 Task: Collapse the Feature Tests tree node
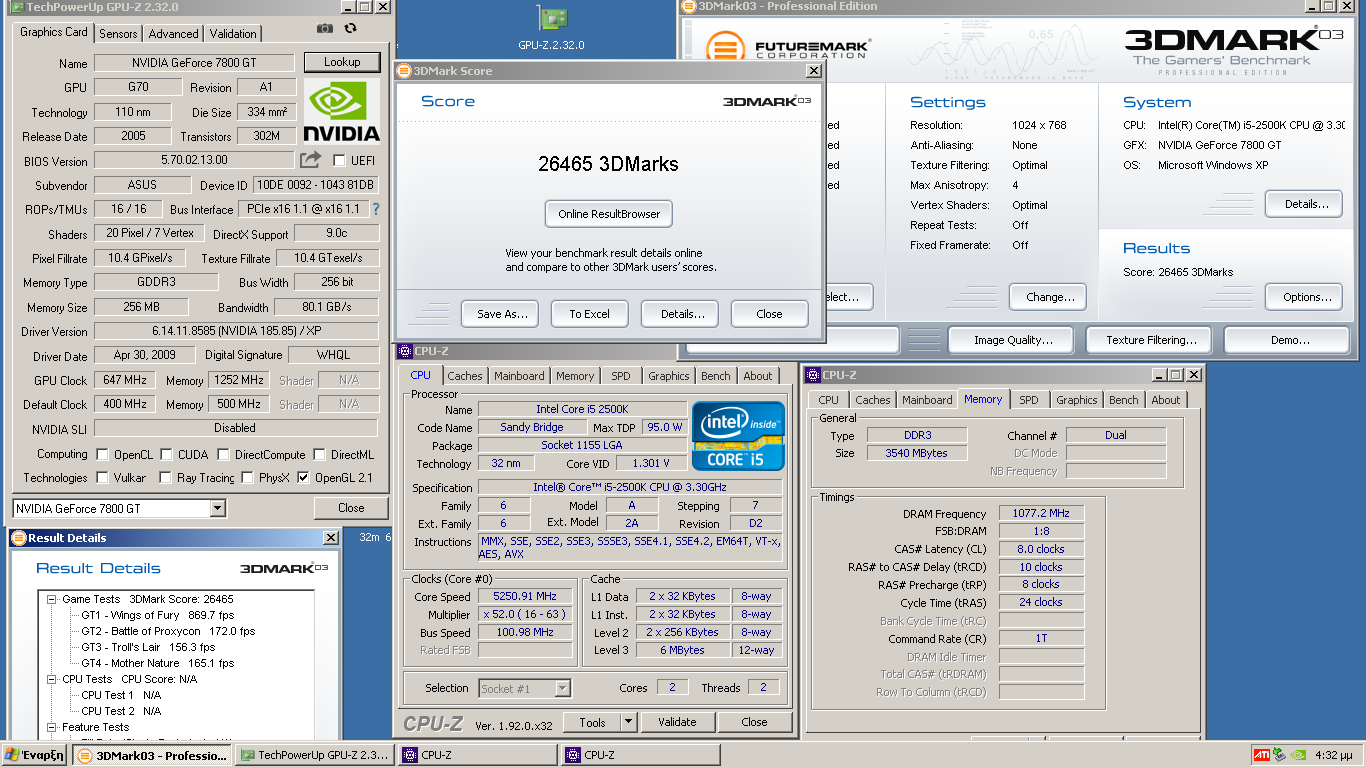point(51,727)
